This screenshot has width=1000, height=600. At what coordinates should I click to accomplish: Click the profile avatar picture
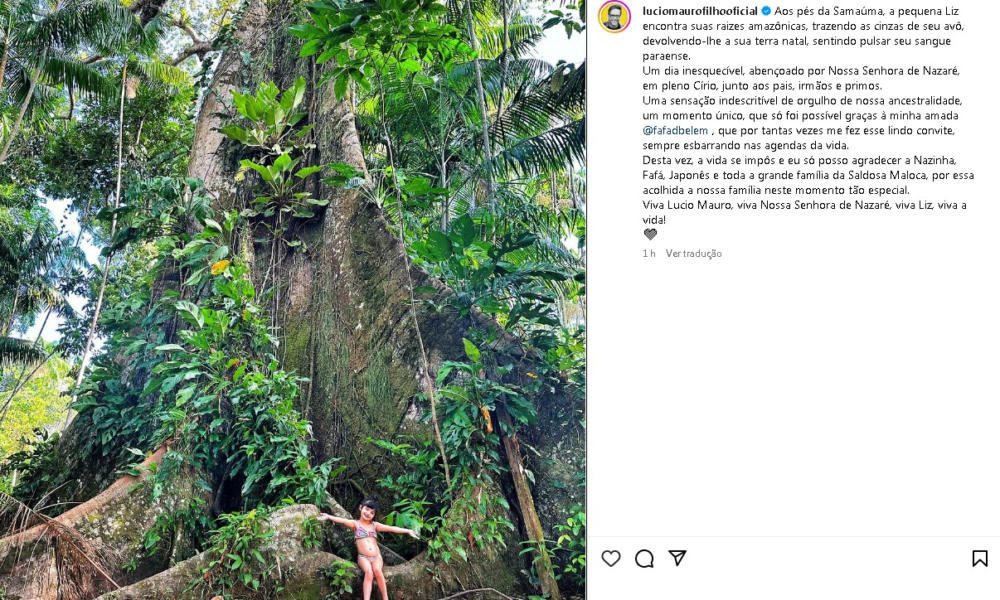tap(614, 17)
